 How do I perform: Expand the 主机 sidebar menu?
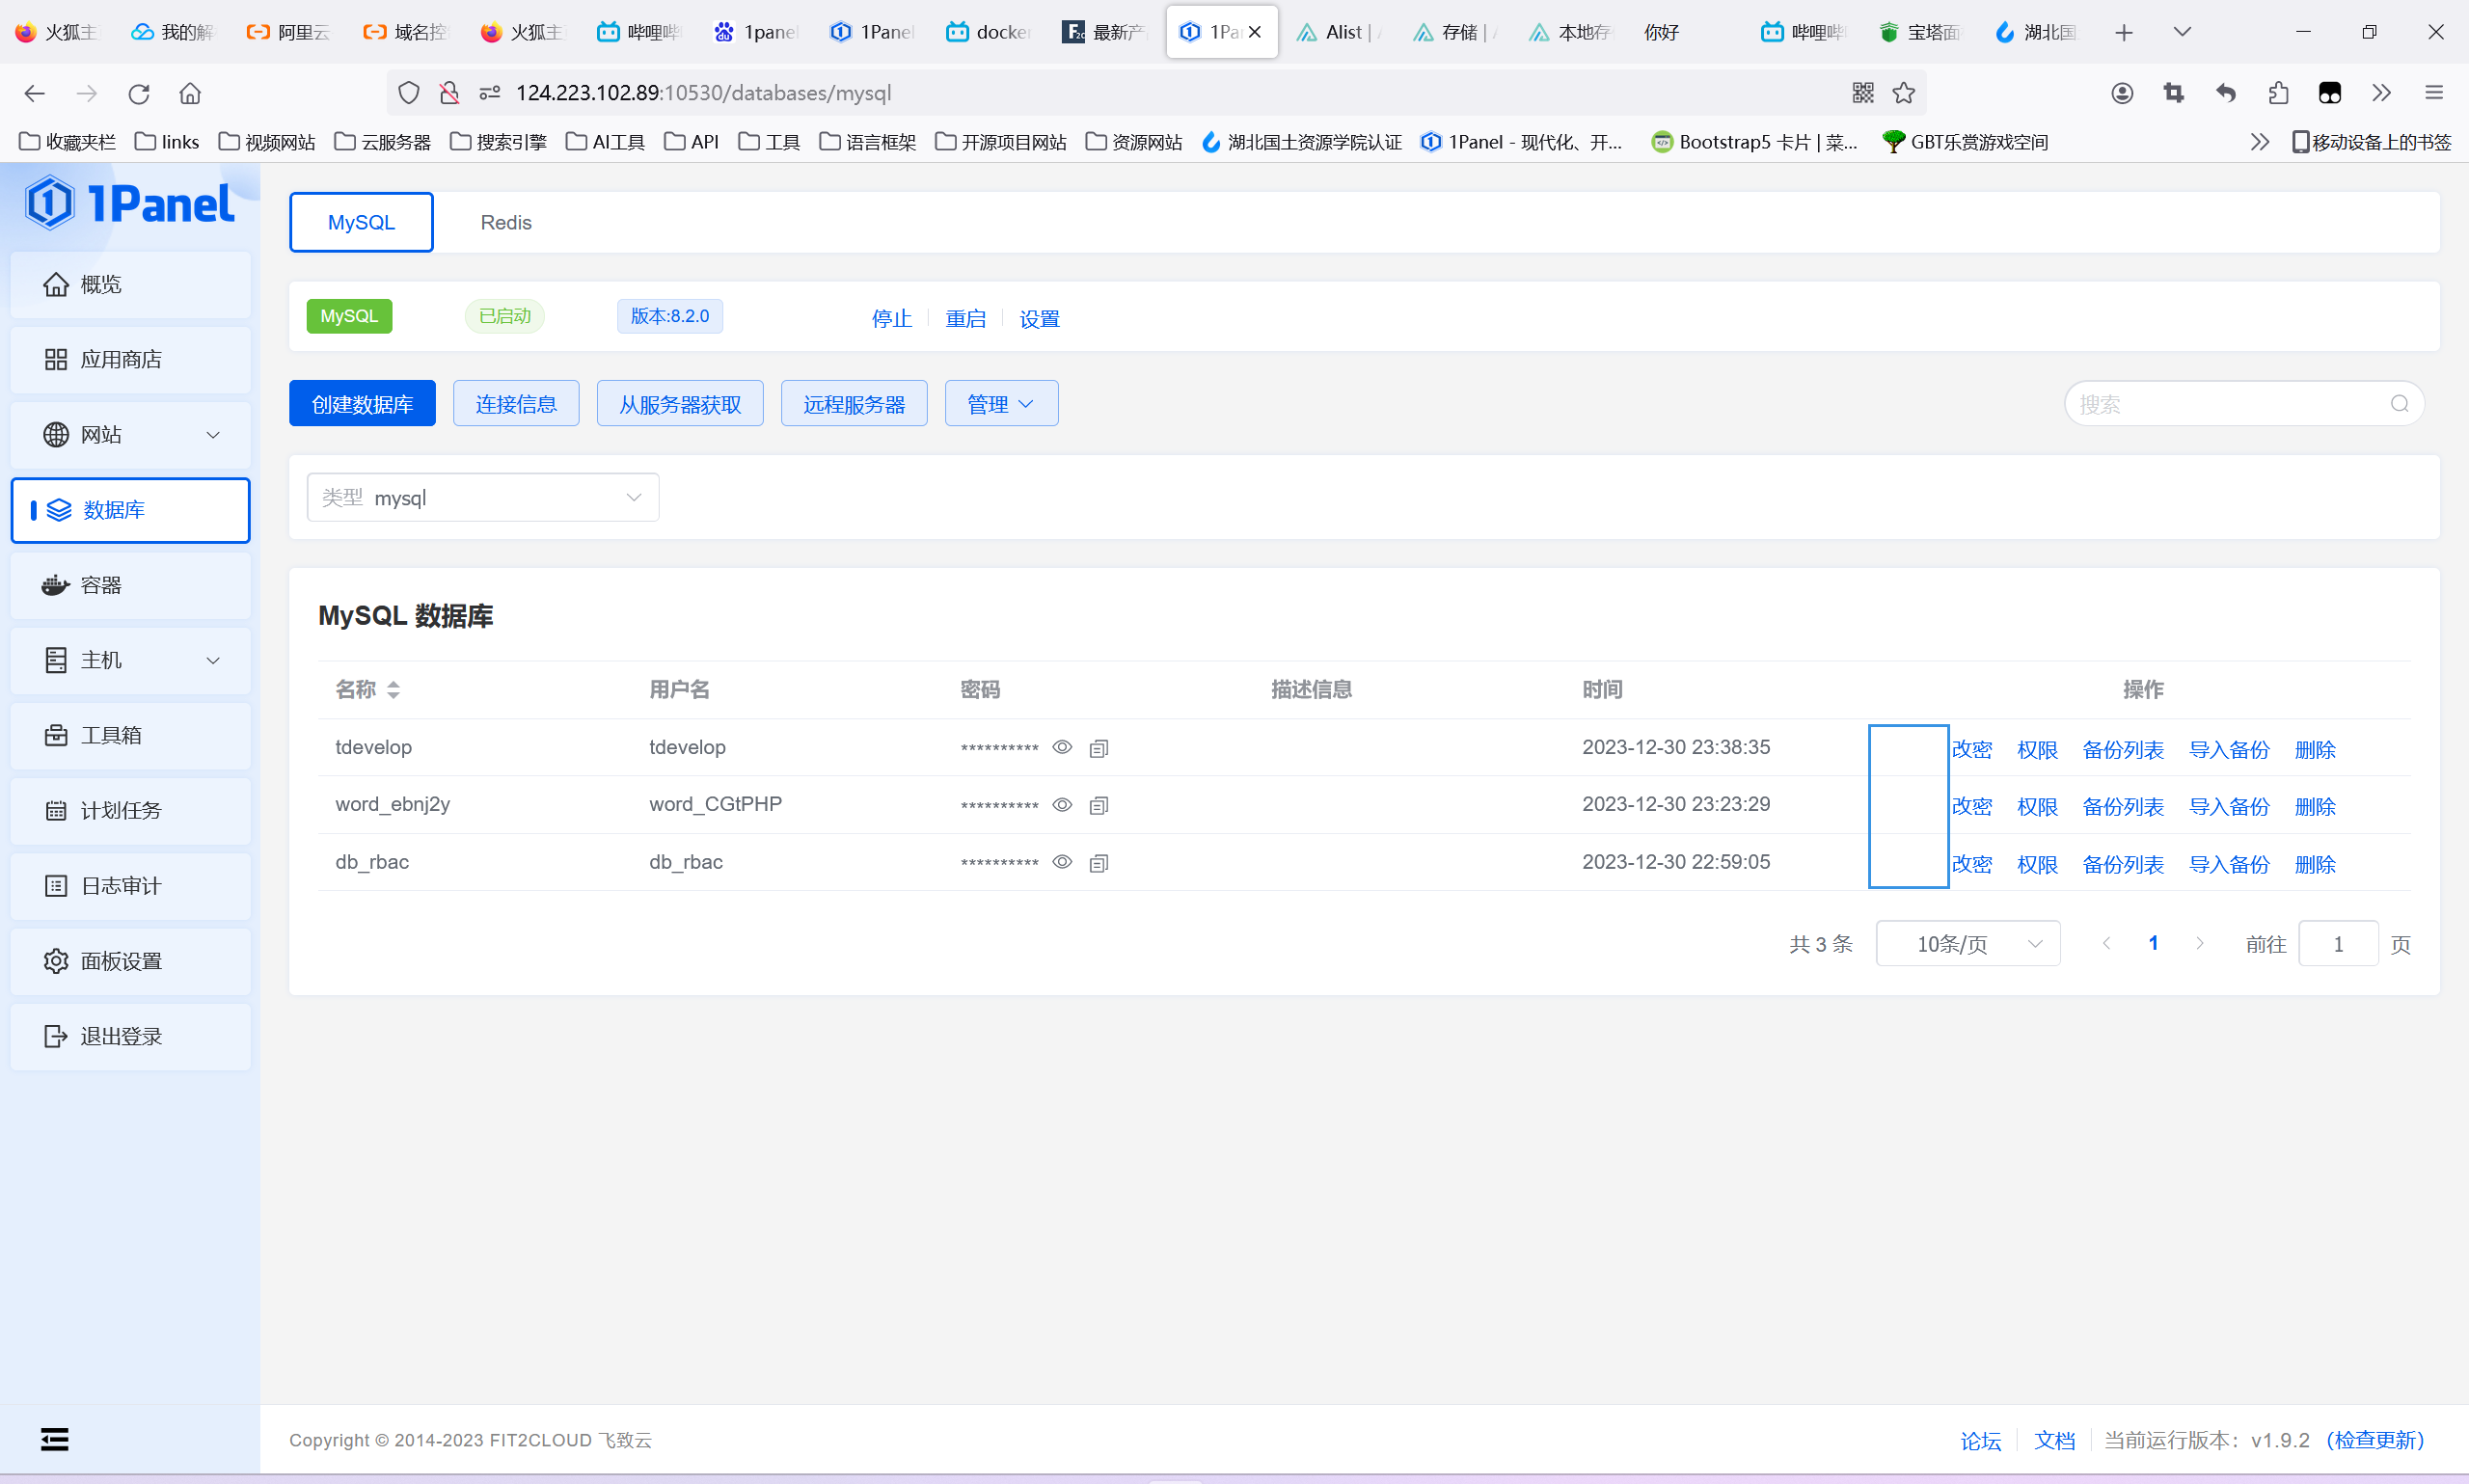pos(130,661)
